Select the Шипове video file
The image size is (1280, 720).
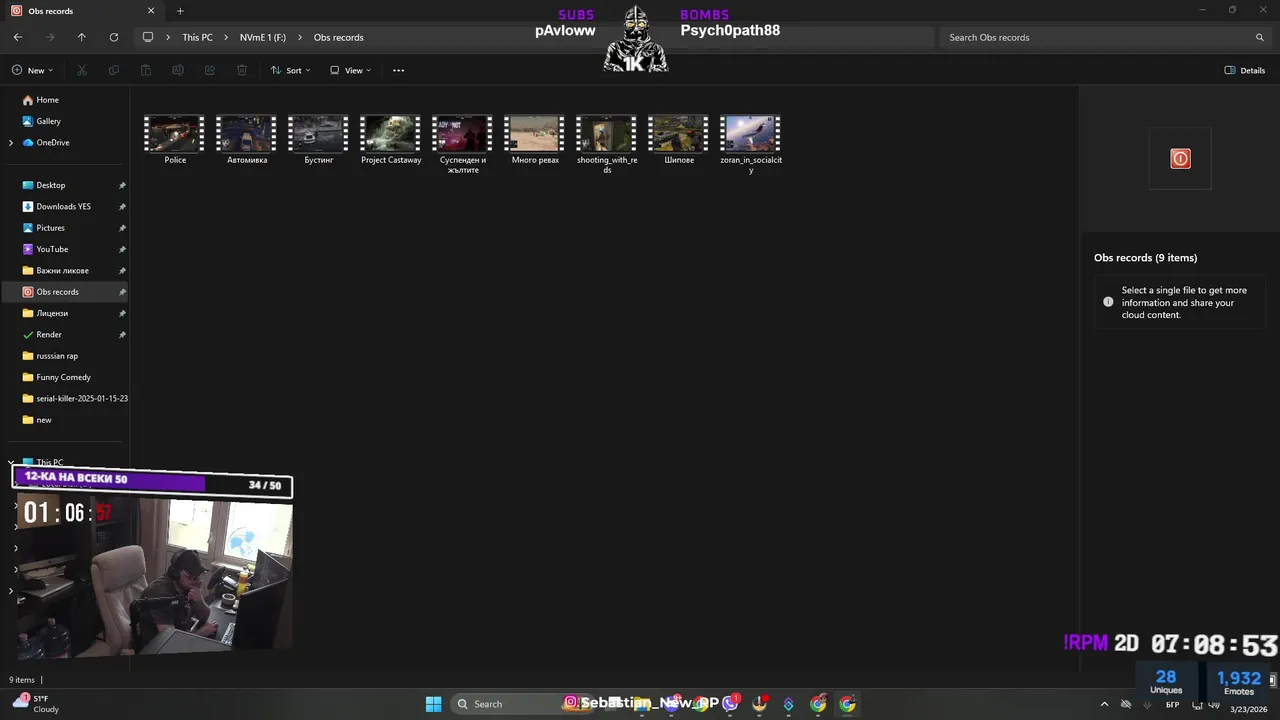(679, 138)
